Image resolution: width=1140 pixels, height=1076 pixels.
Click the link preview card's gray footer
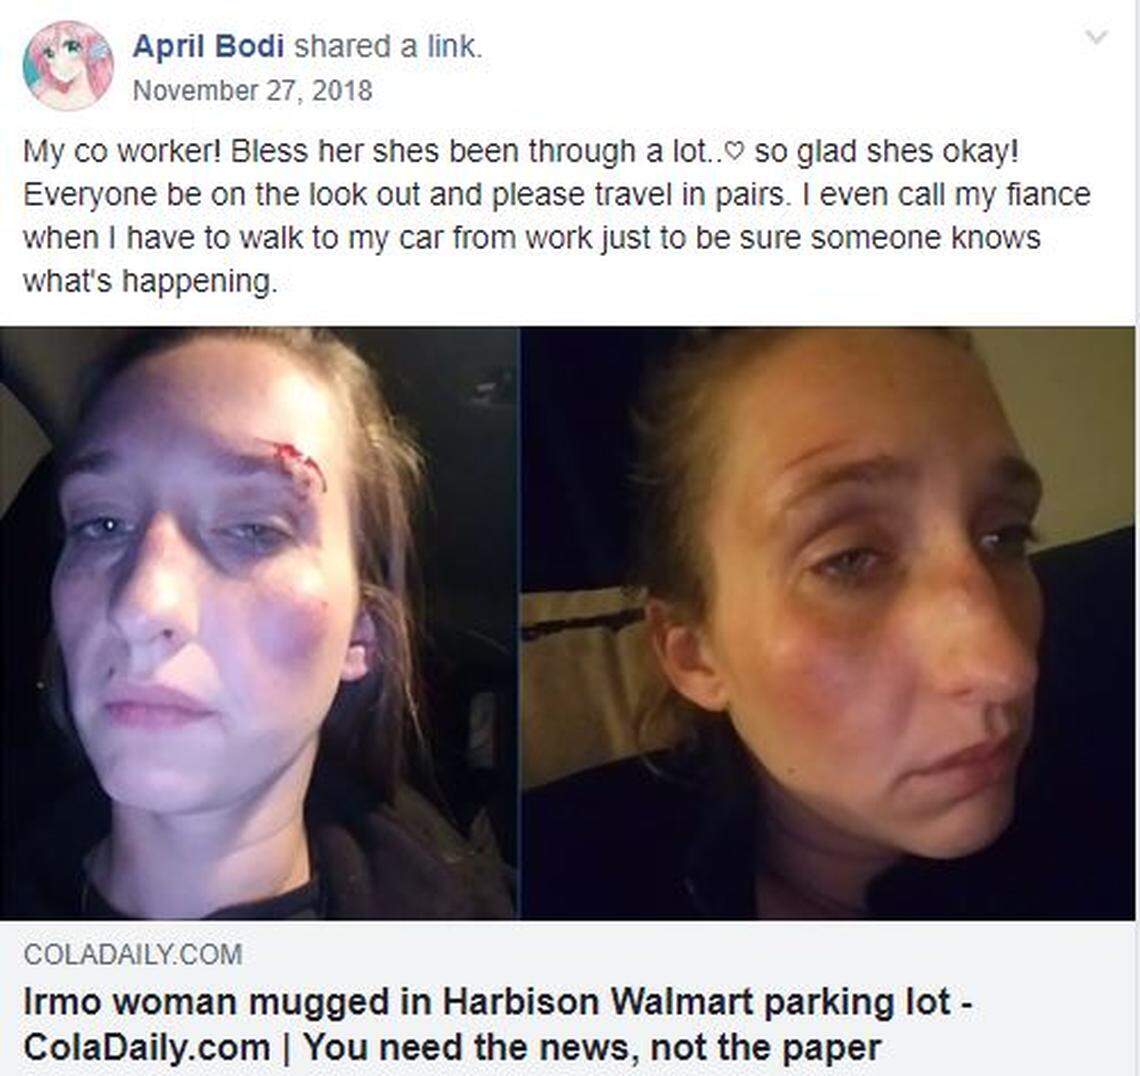coord(567,997)
